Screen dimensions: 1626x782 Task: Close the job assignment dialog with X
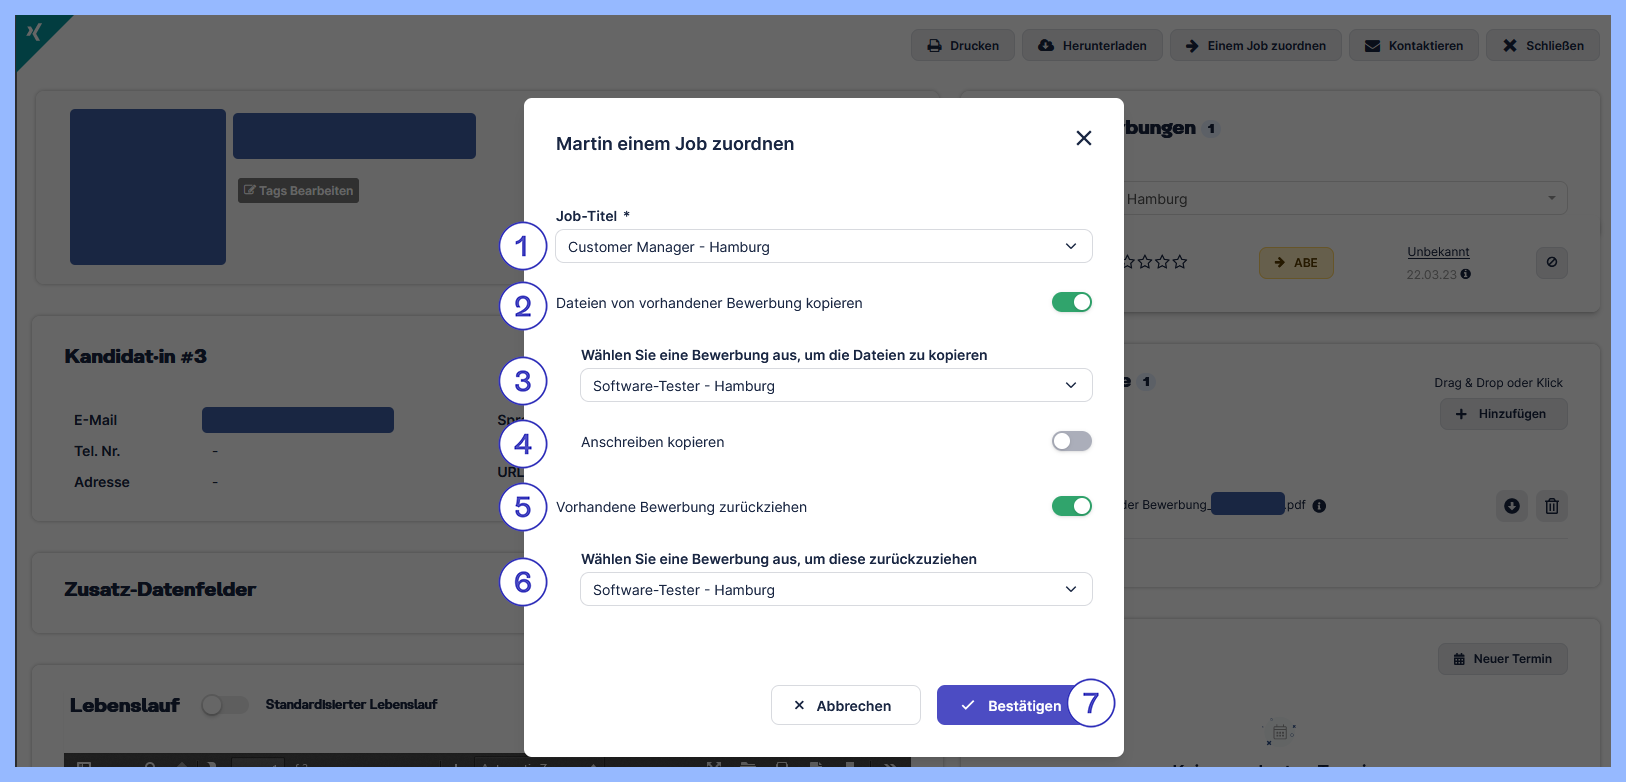(1083, 138)
